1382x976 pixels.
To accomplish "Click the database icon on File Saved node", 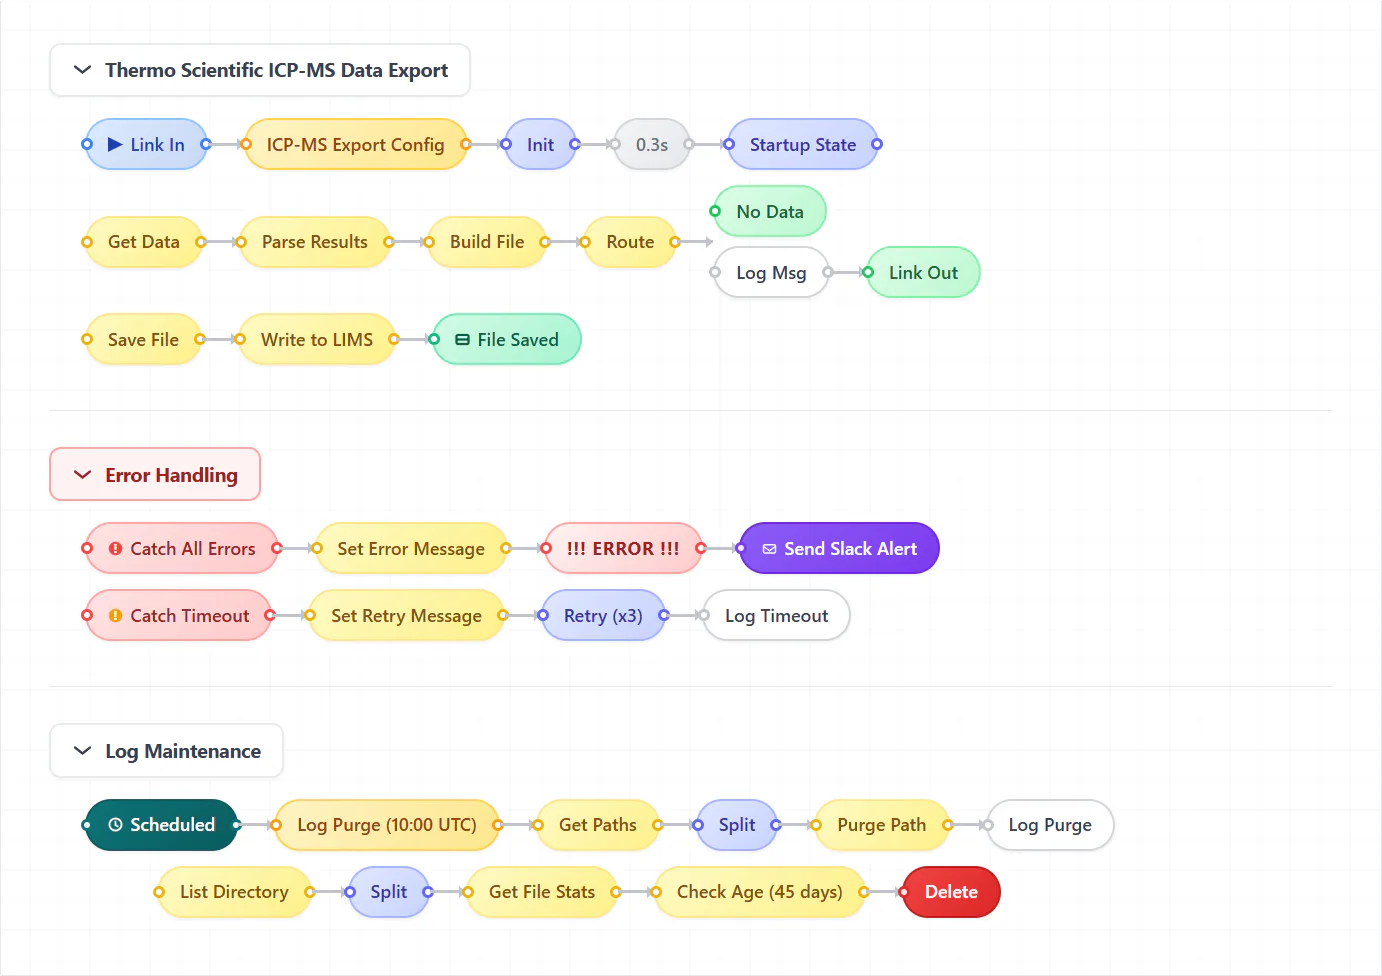I will click(x=462, y=340).
